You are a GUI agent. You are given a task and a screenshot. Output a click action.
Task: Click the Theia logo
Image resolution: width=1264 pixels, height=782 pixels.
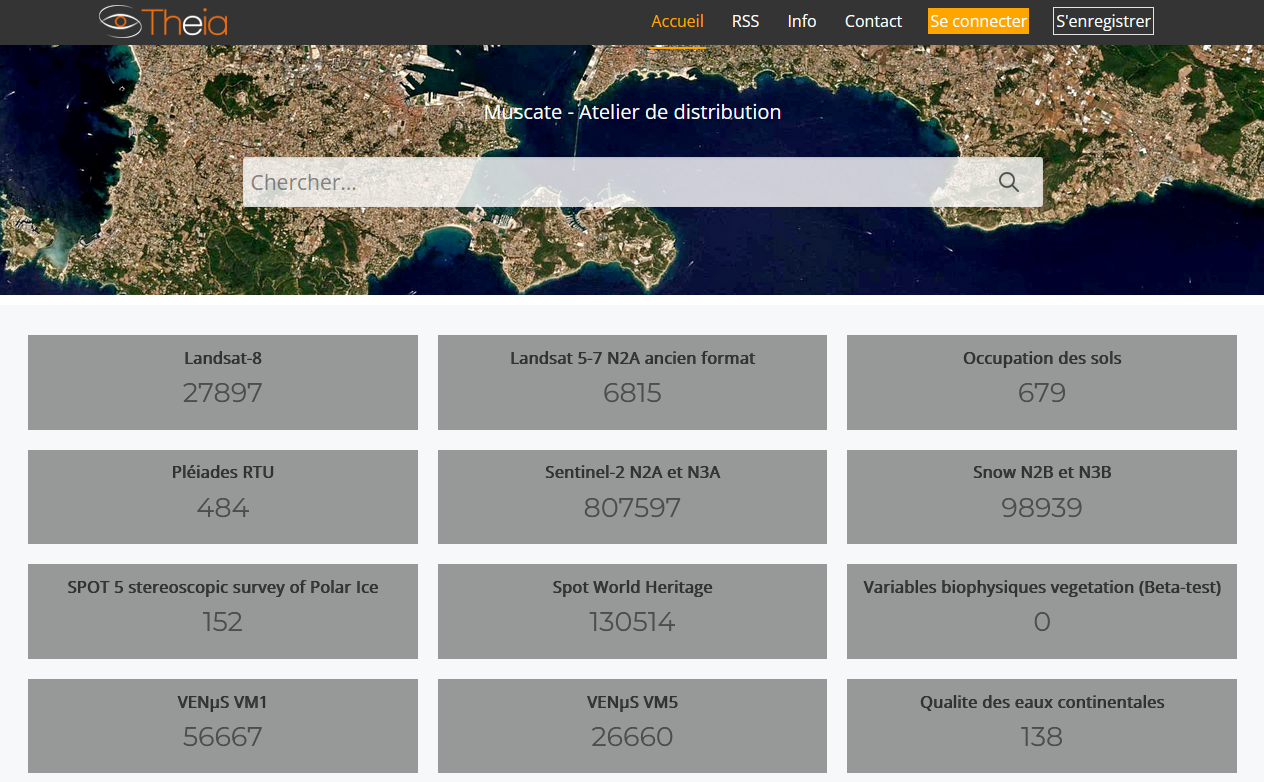click(164, 21)
